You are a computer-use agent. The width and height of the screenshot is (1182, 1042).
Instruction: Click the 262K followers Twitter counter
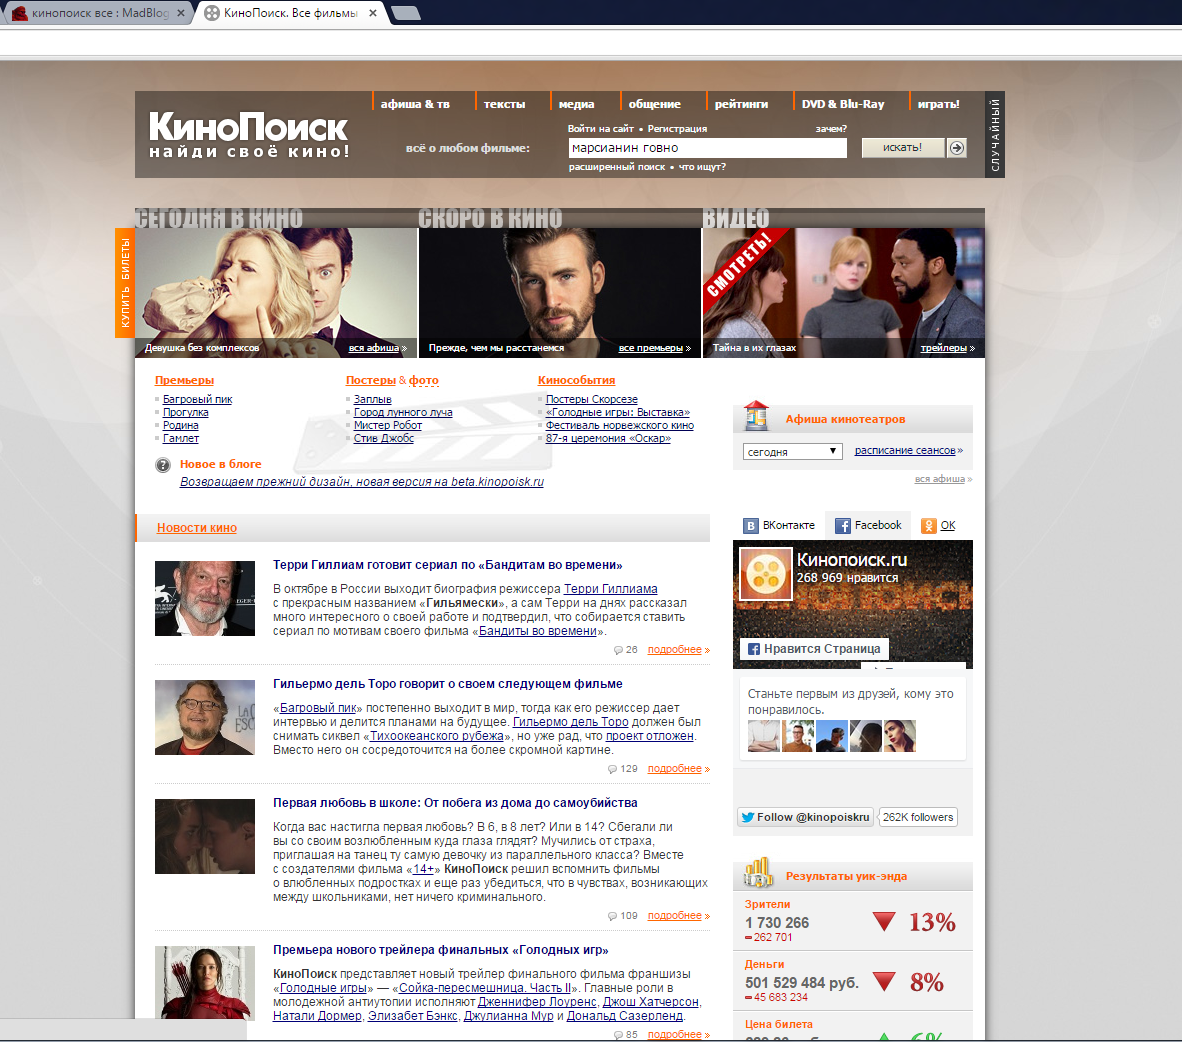[918, 817]
